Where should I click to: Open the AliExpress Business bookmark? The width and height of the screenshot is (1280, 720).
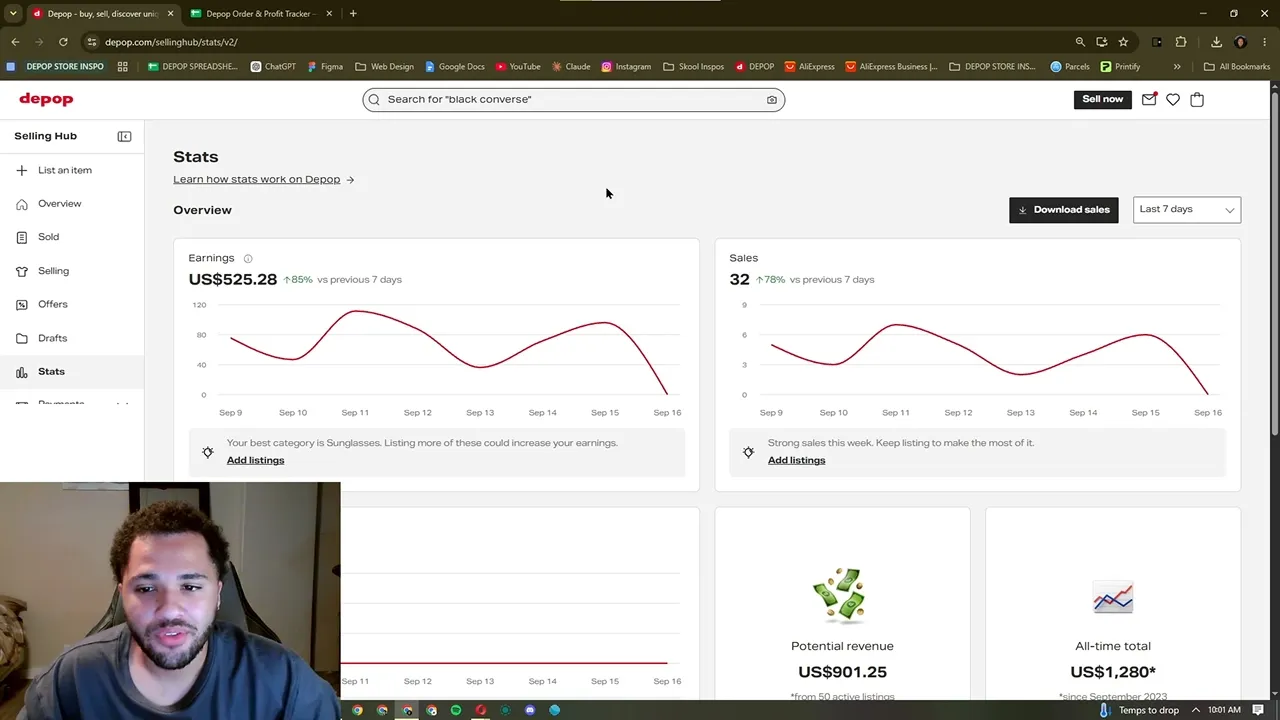[x=891, y=67]
